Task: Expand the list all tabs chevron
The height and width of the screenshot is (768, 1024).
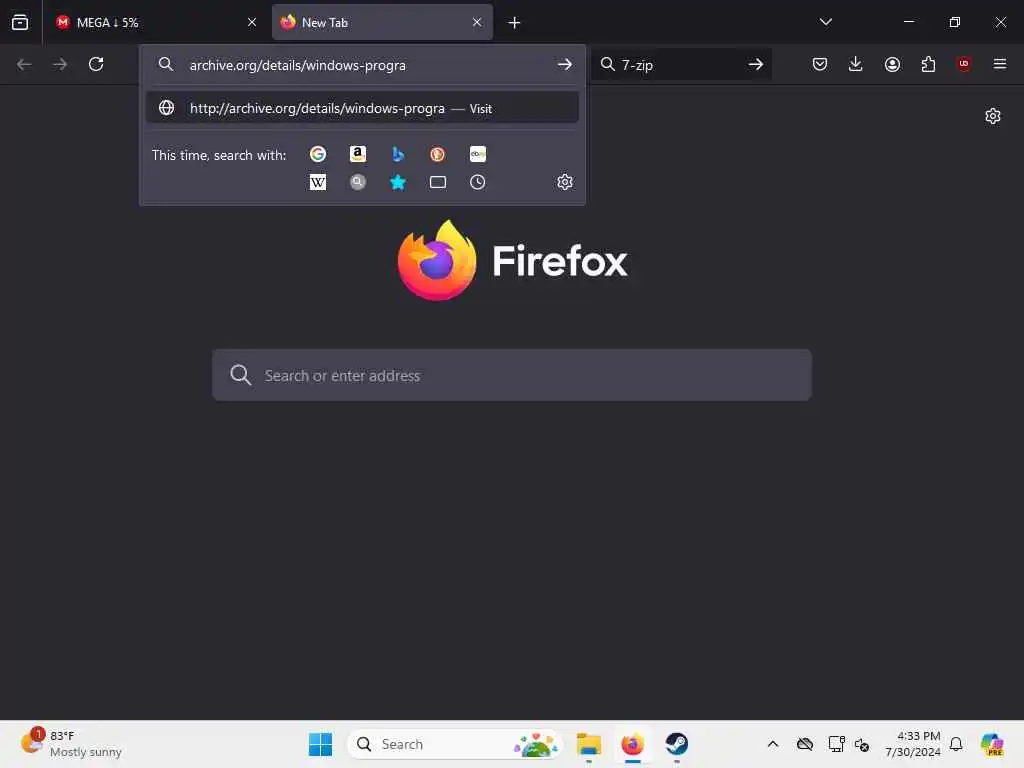Action: tap(825, 22)
